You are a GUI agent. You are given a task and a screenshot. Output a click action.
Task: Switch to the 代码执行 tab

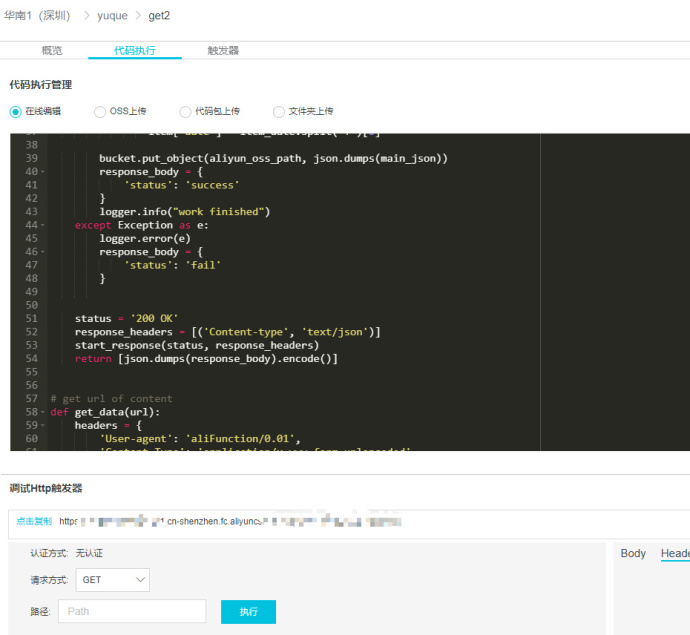[135, 51]
